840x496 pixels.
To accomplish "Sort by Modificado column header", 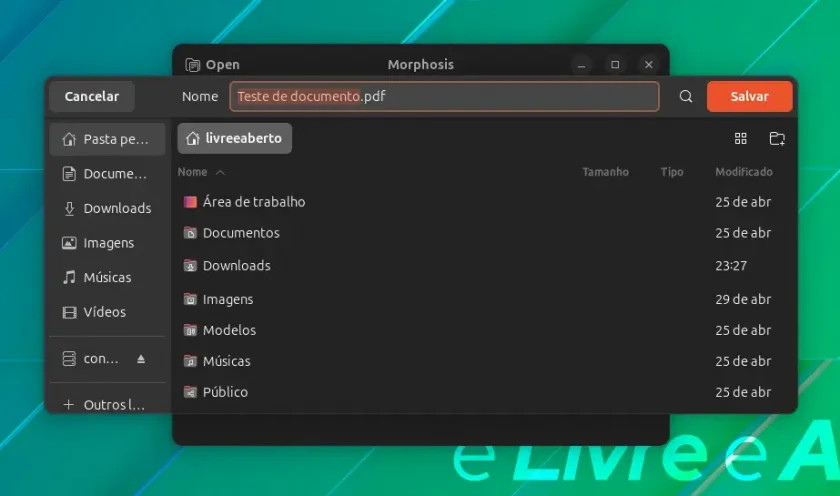I will (744, 172).
